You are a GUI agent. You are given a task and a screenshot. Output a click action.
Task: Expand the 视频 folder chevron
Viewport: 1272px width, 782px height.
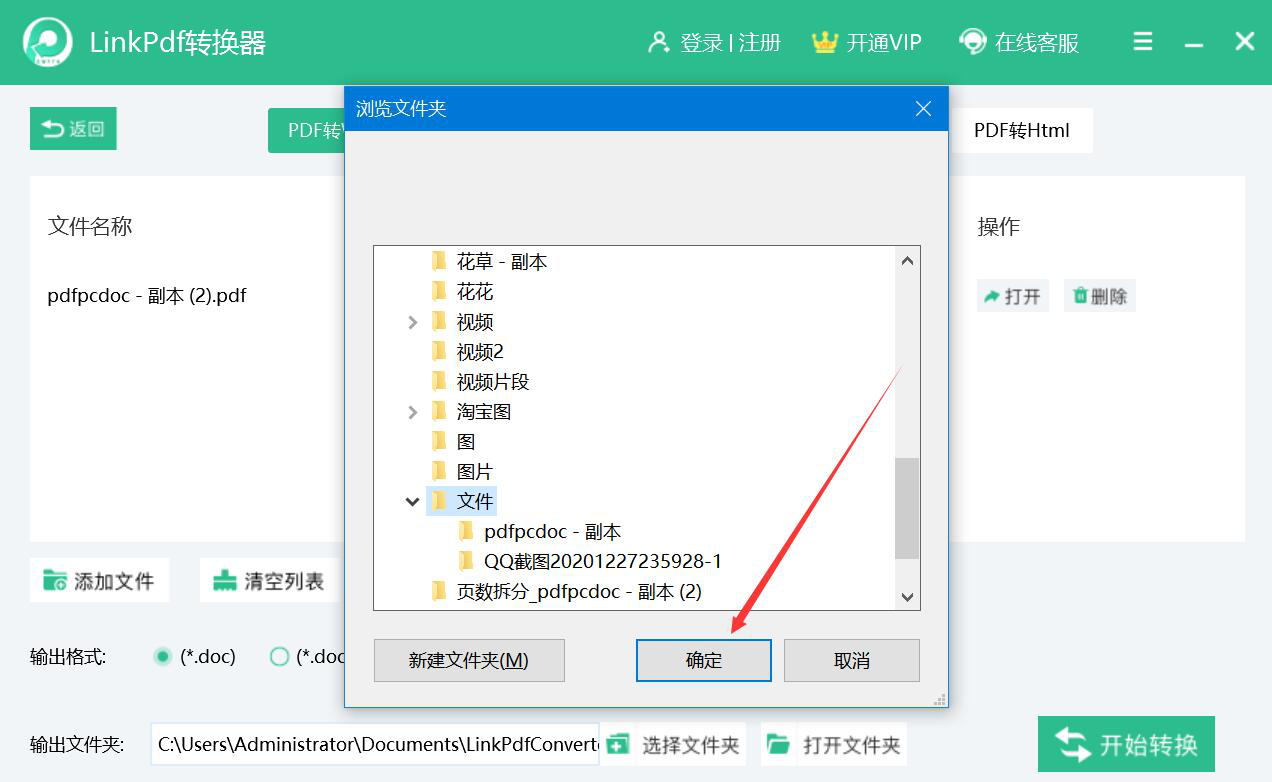(413, 322)
